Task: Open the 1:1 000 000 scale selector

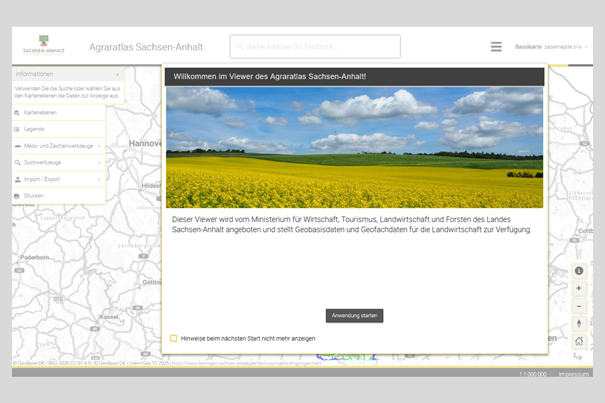Action: pyautogui.click(x=534, y=373)
